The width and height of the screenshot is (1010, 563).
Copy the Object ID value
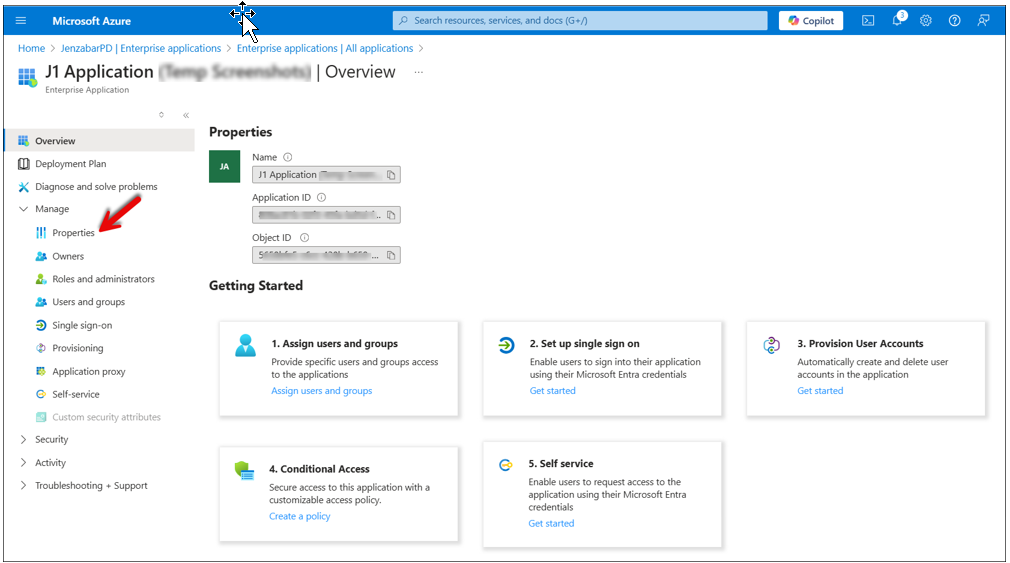(391, 255)
